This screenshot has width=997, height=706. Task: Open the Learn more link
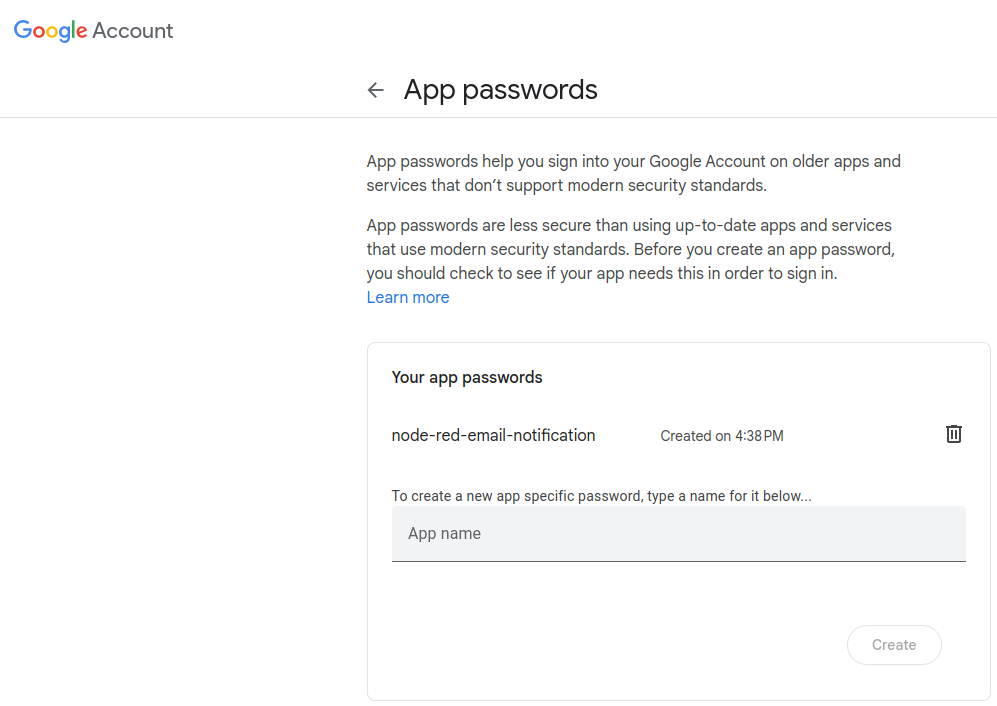tap(408, 298)
